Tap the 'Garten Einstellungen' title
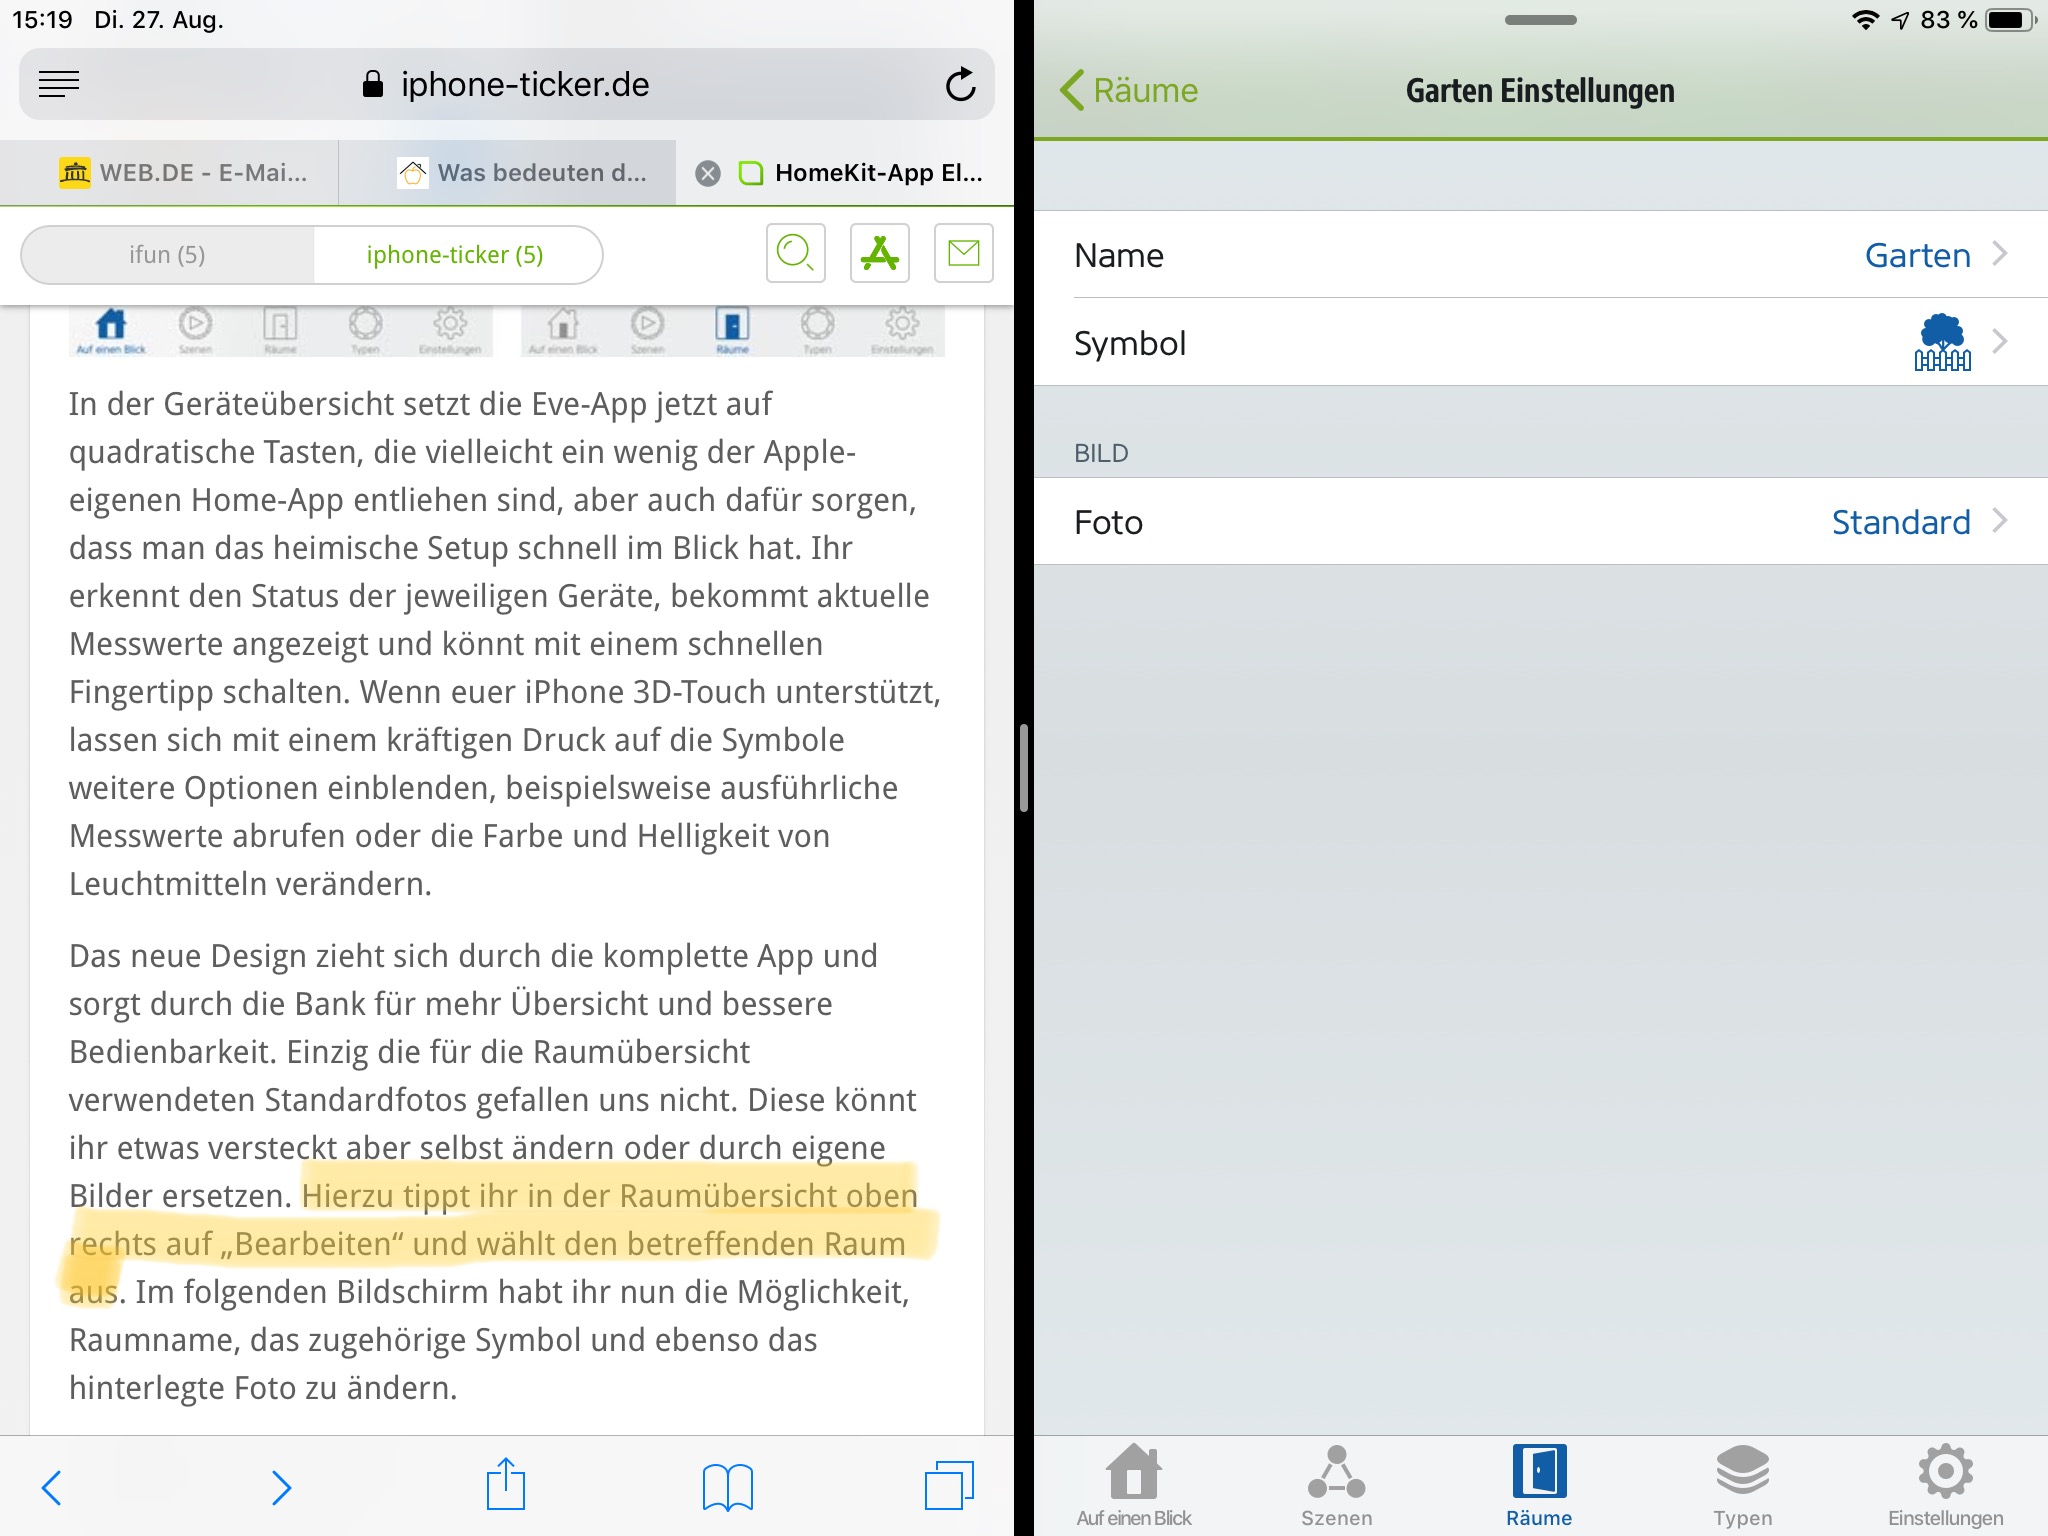 (x=1540, y=90)
